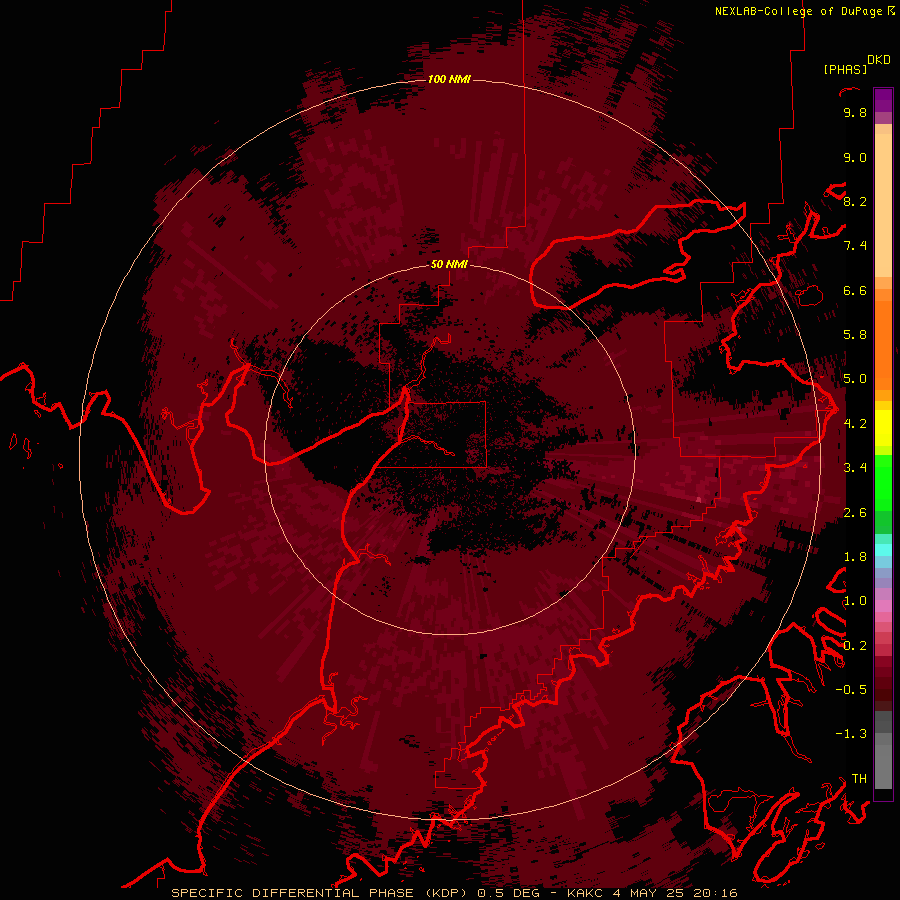Click the 5.0 legend value
This screenshot has width=900, height=900.
click(x=855, y=379)
